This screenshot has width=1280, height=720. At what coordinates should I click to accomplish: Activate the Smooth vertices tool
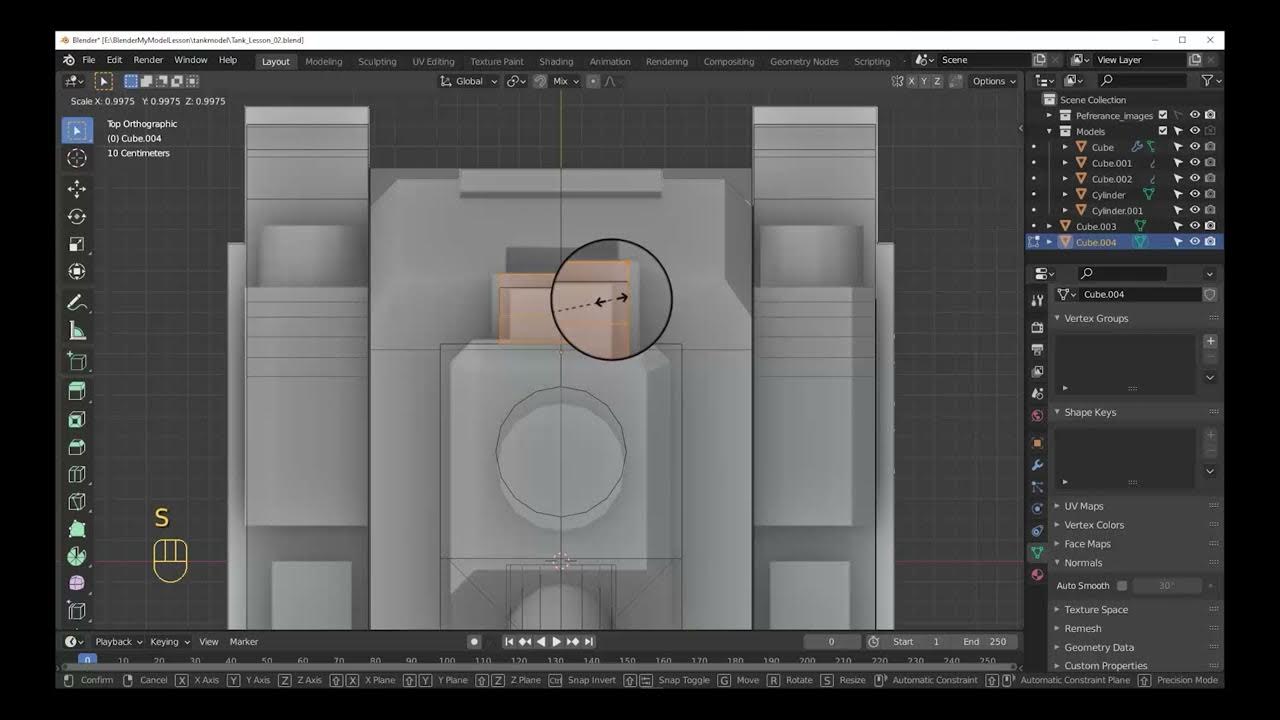[77, 583]
